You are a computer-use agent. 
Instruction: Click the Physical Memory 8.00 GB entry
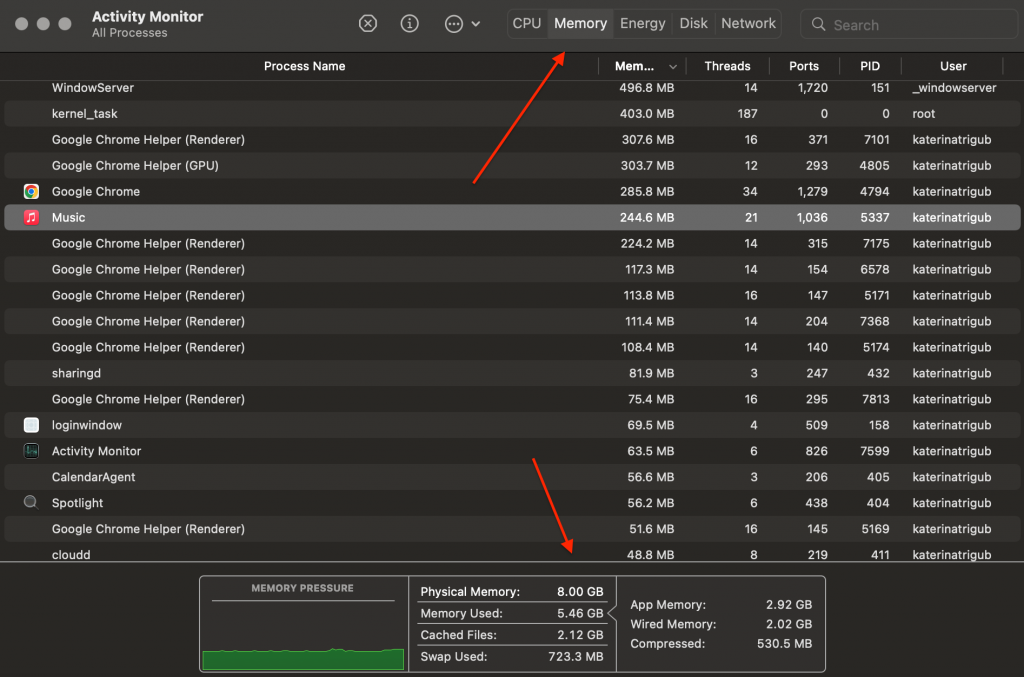click(512, 591)
